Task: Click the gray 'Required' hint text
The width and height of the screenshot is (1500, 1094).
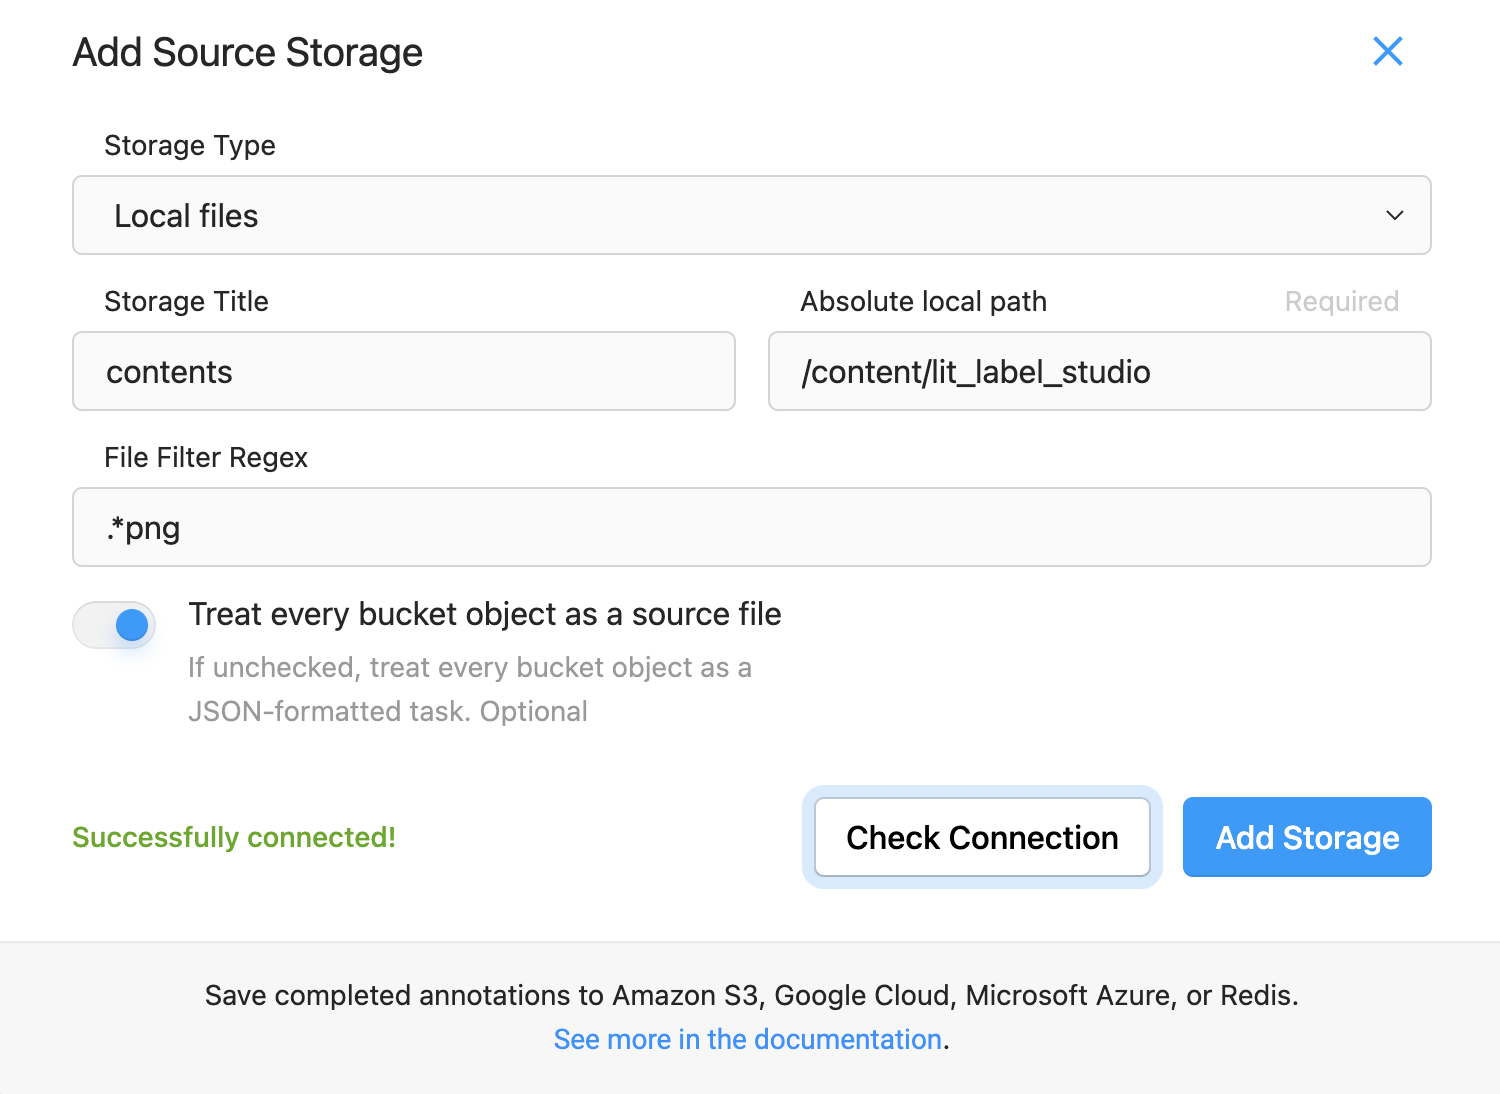Action: point(1341,301)
